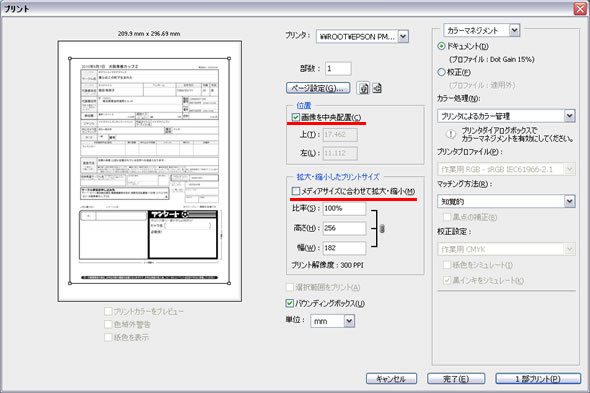Viewport: 590px width, 393px height.
Task: Toggle 画像を中央配置 checkbox
Action: tap(296, 117)
